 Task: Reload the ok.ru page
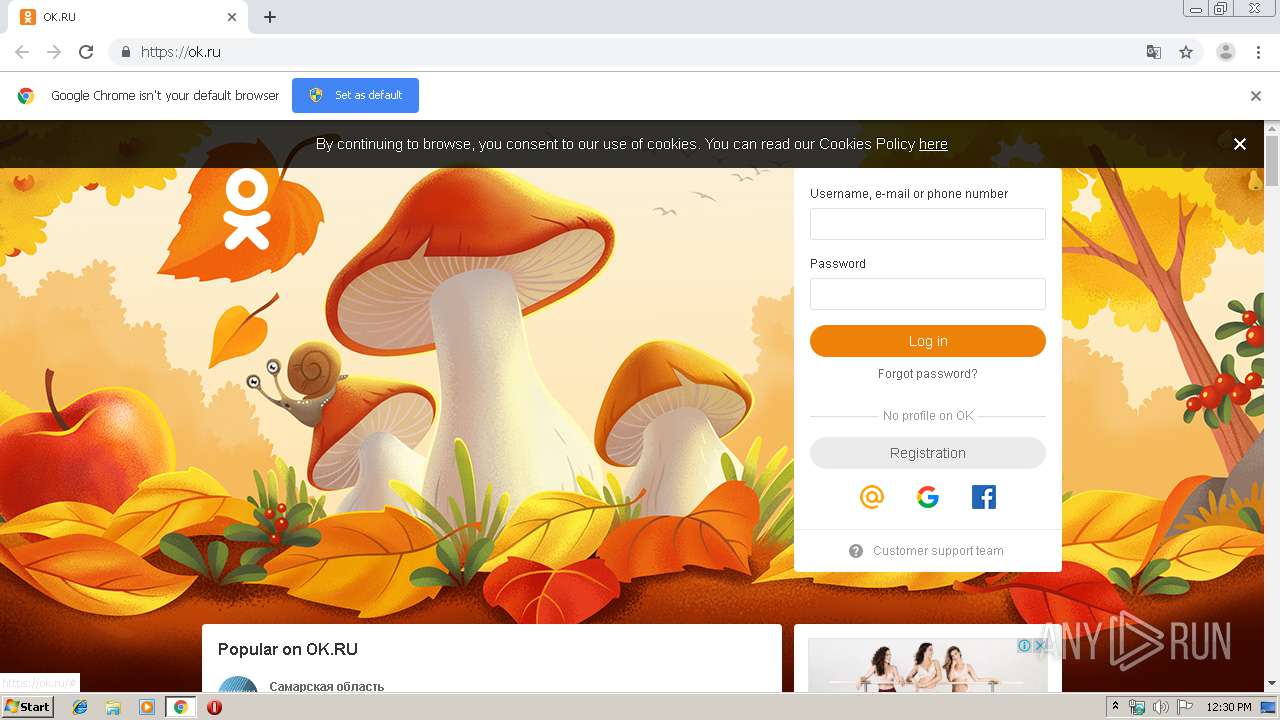coord(86,52)
